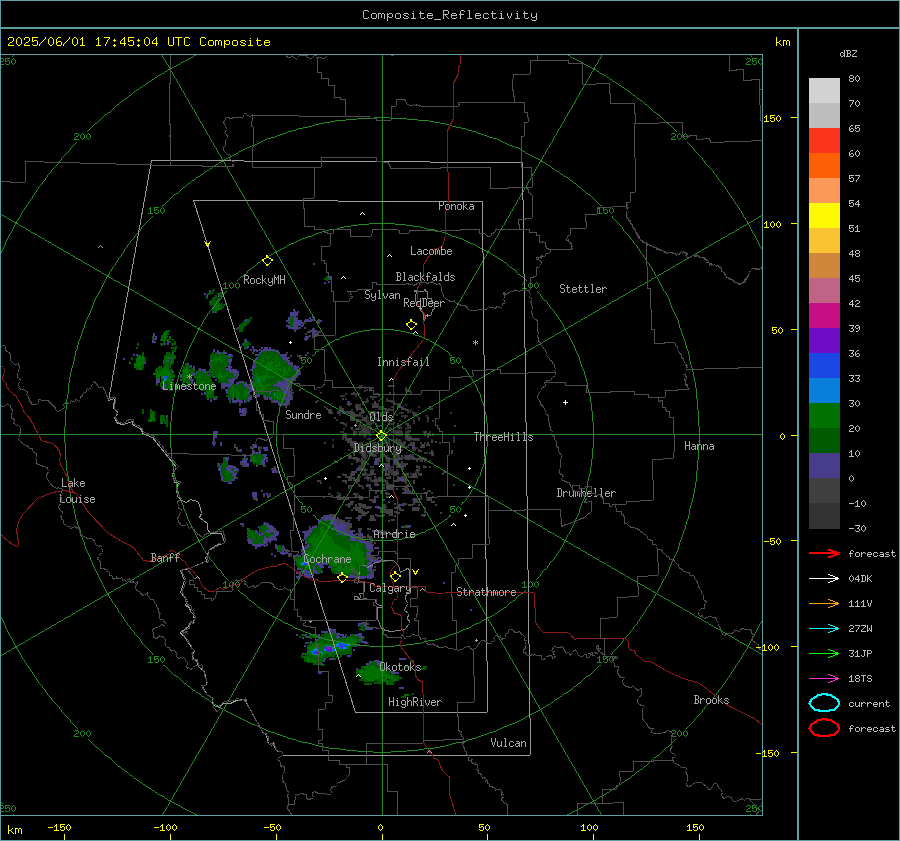The width and height of the screenshot is (900, 841).
Task: Click the Lake Louise label
Action: (77, 491)
